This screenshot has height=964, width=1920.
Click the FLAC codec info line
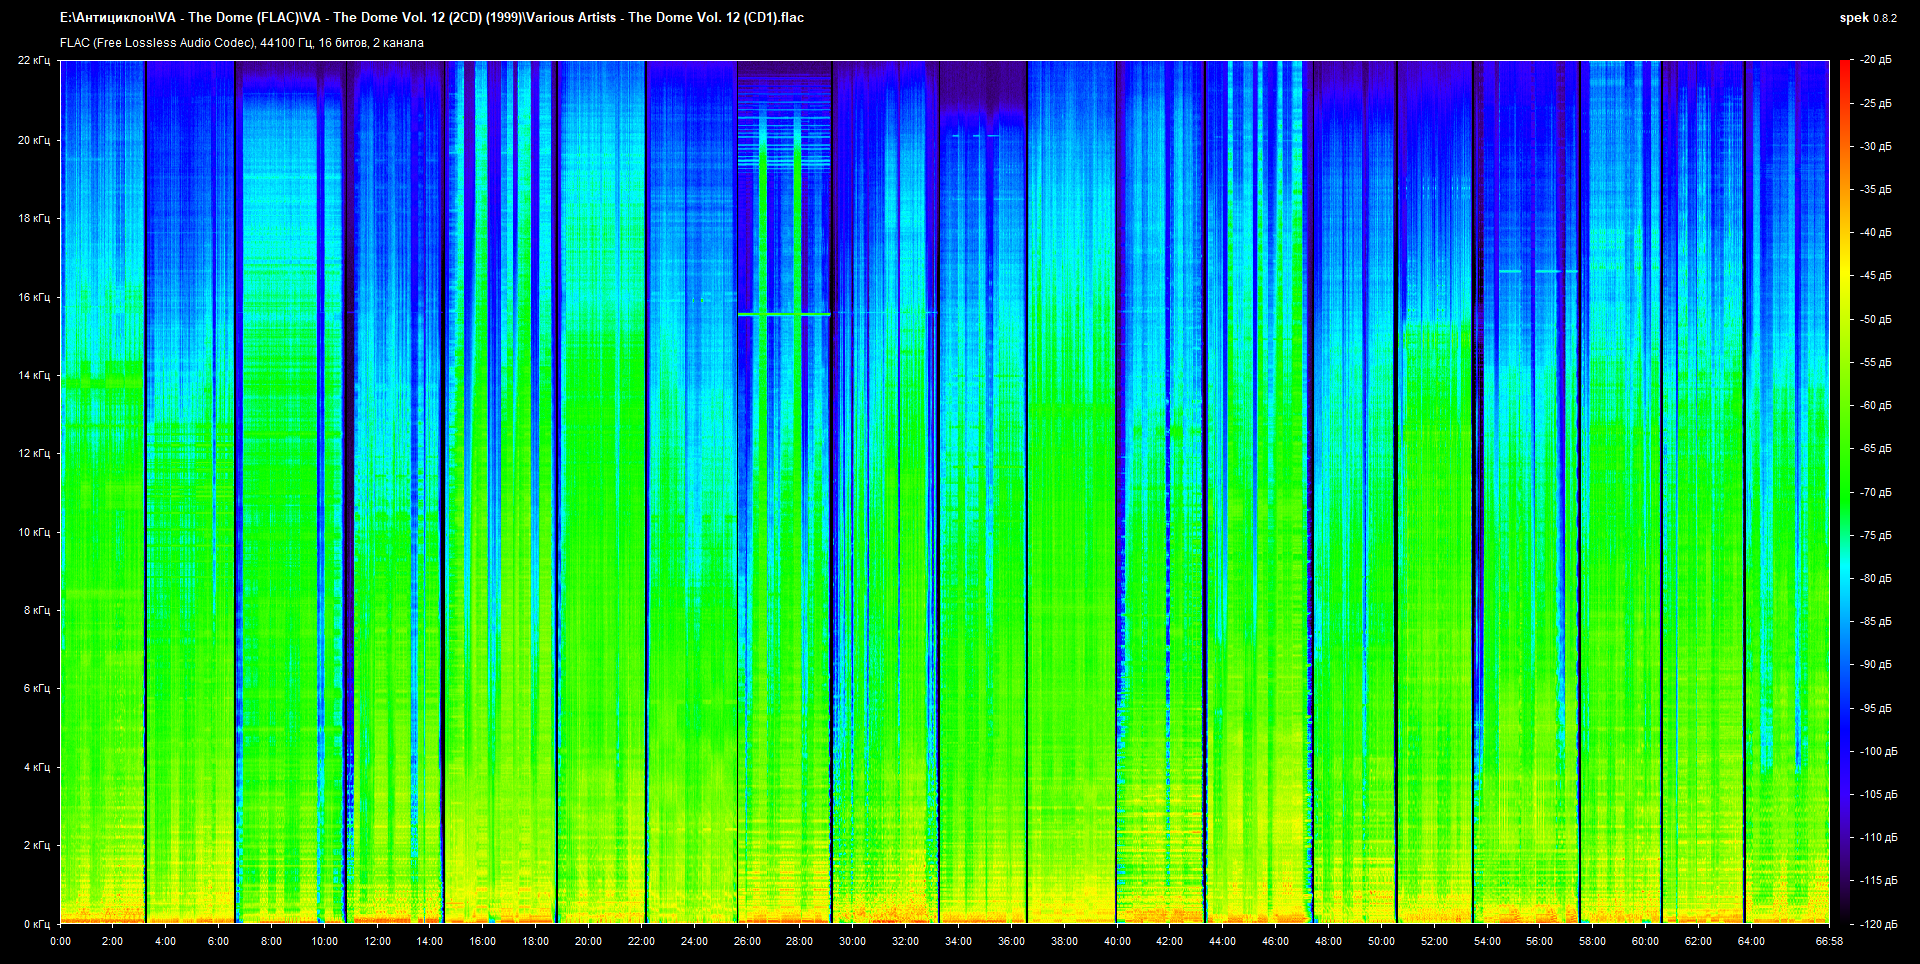tap(241, 43)
